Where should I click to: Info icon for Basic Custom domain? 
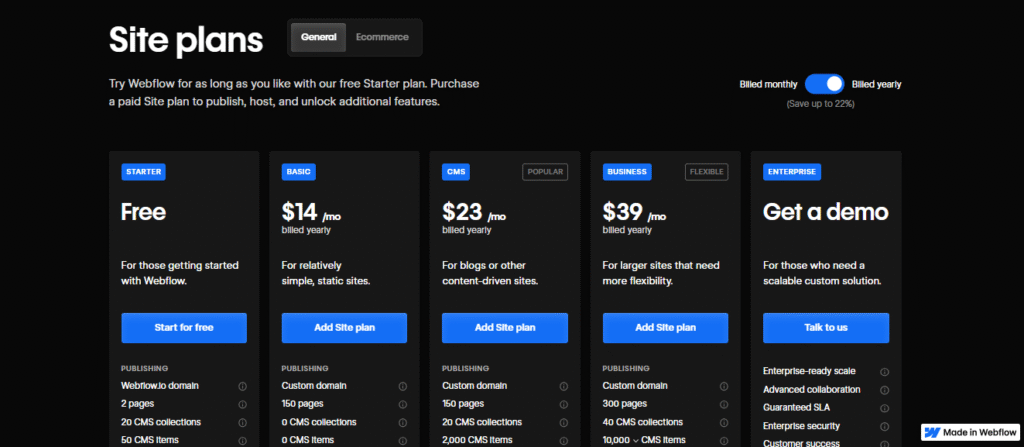pos(402,386)
